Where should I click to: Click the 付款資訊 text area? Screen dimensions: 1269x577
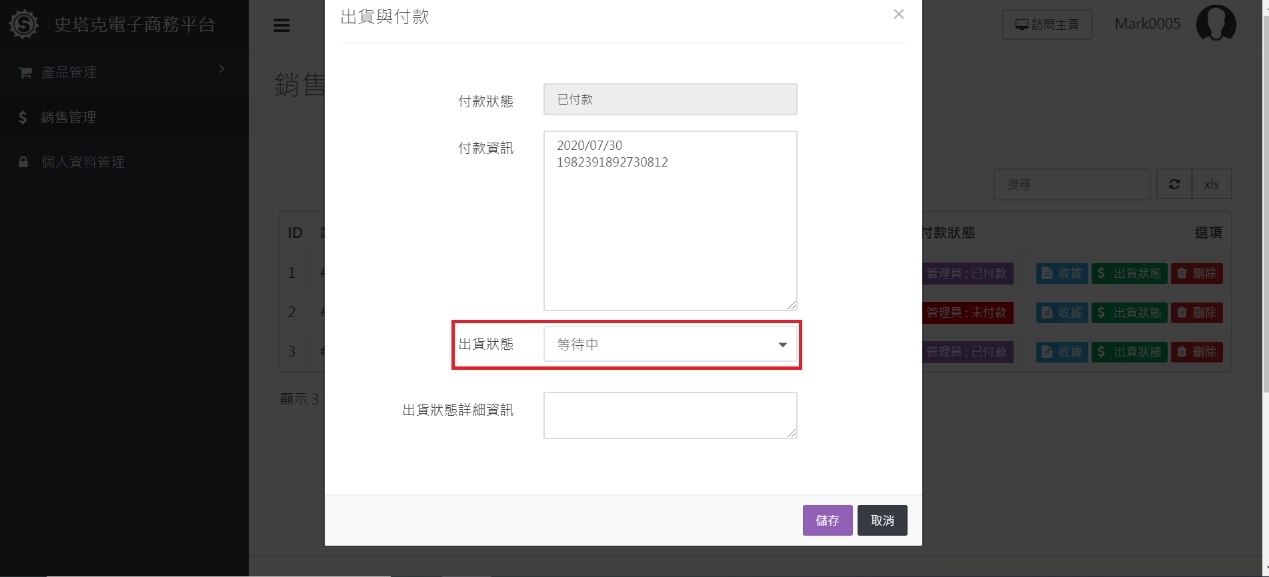click(670, 220)
